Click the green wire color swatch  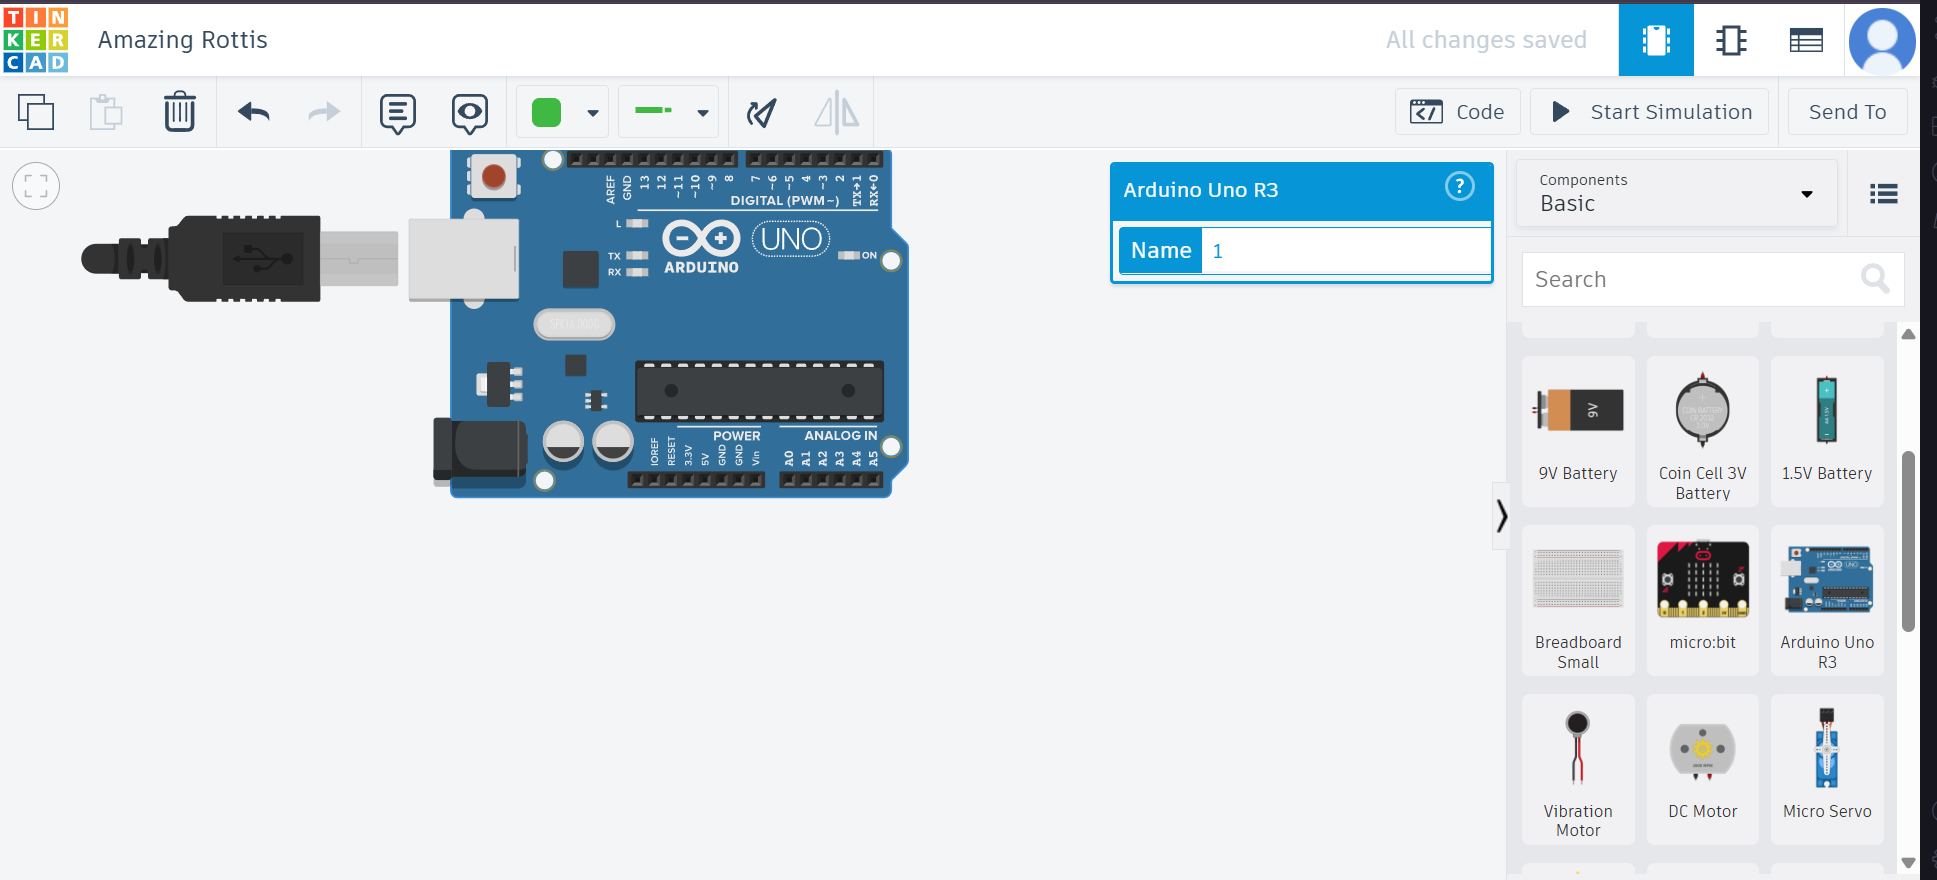pyautogui.click(x=547, y=112)
